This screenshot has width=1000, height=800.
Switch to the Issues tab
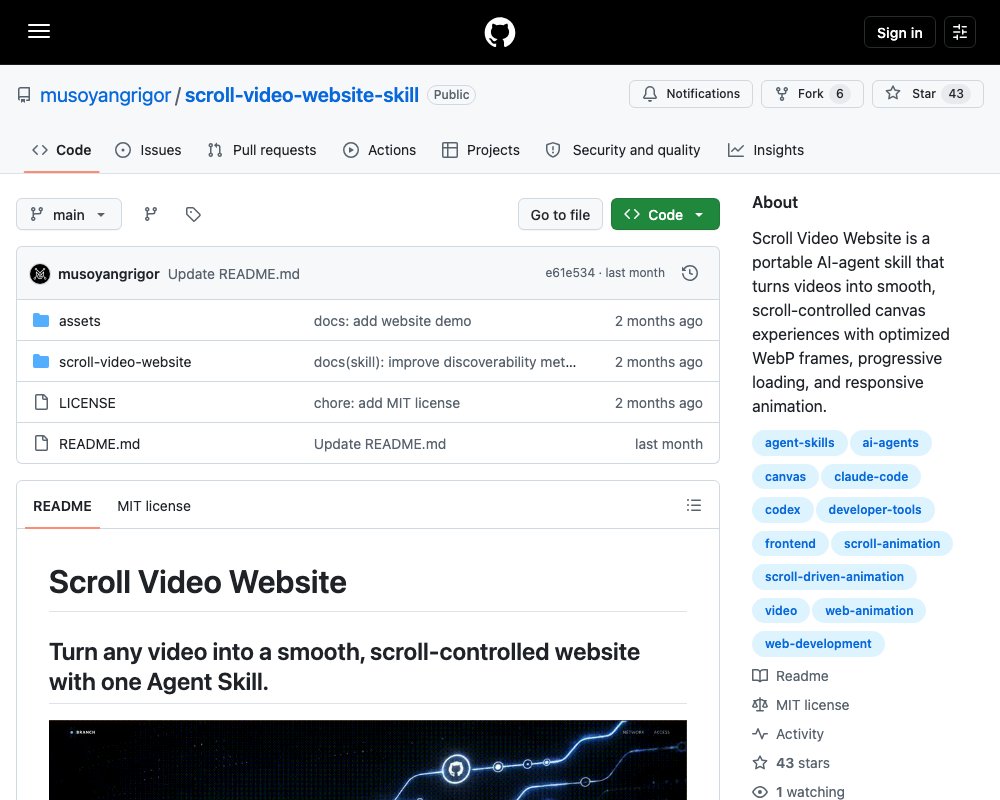click(148, 150)
